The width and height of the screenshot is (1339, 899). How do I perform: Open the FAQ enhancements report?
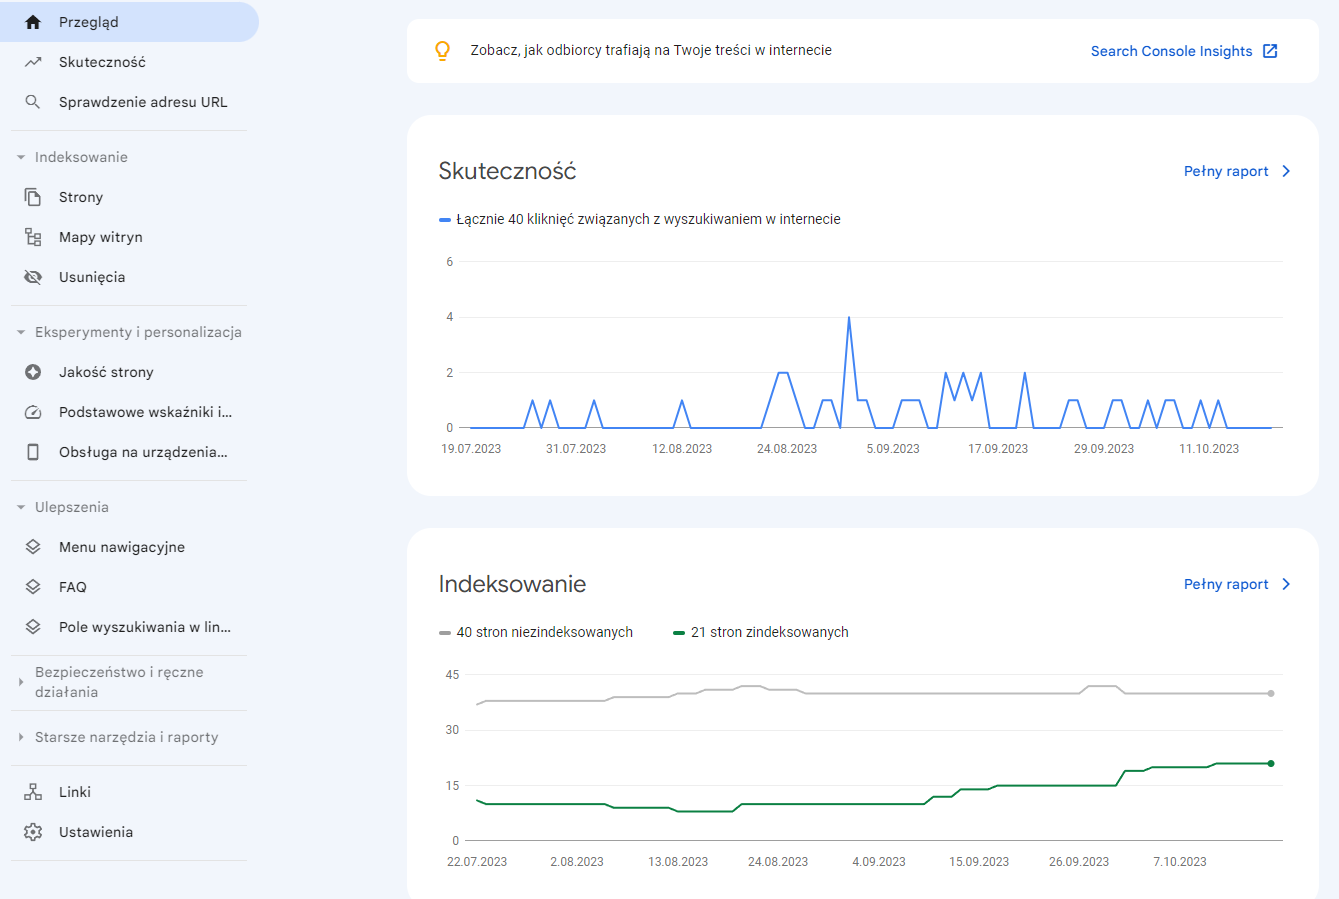click(73, 587)
